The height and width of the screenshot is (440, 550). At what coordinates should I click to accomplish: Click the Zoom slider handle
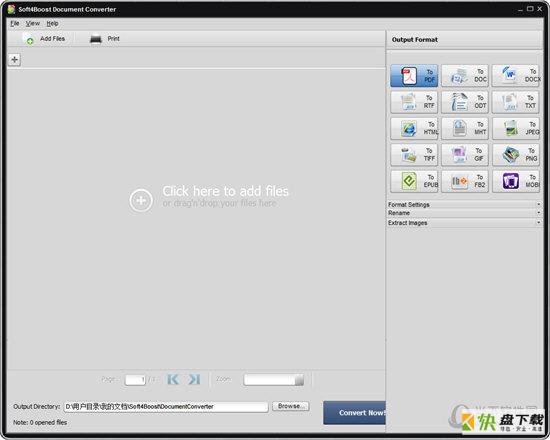(x=299, y=380)
